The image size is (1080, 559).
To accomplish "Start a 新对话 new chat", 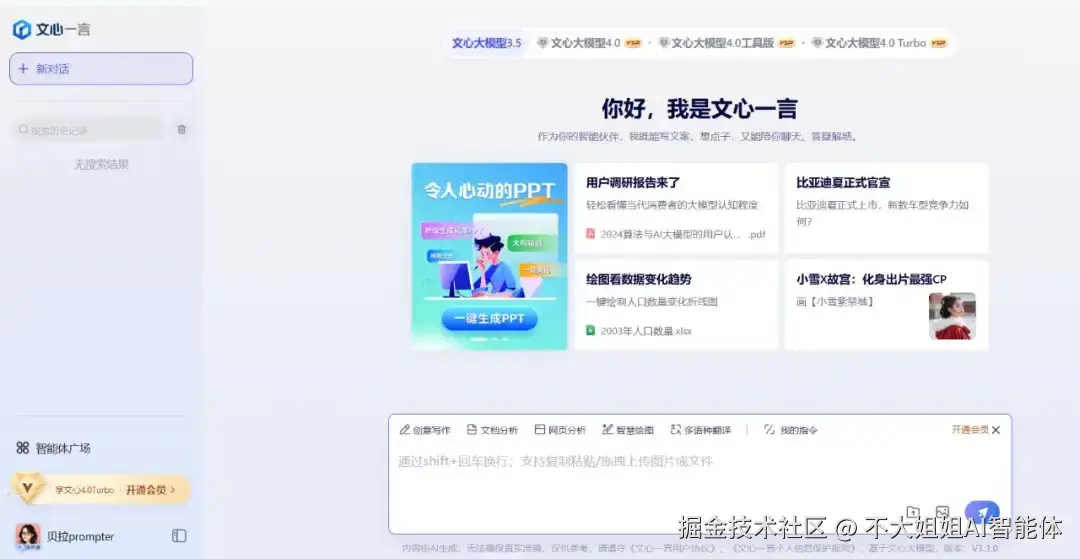I will point(101,69).
